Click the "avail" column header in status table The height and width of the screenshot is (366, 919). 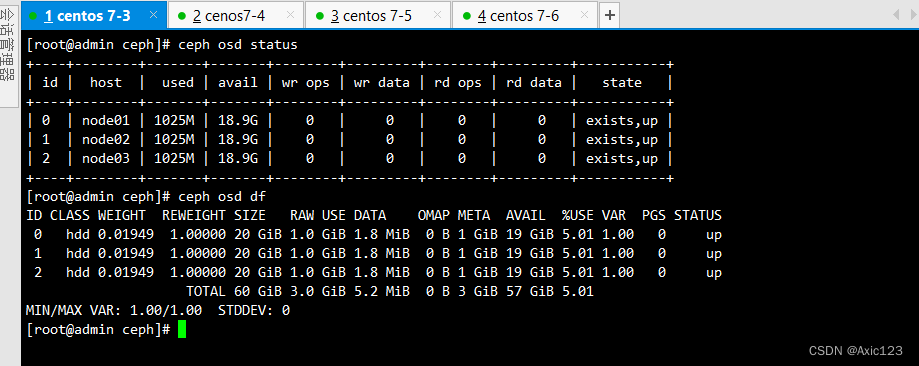(x=237, y=83)
